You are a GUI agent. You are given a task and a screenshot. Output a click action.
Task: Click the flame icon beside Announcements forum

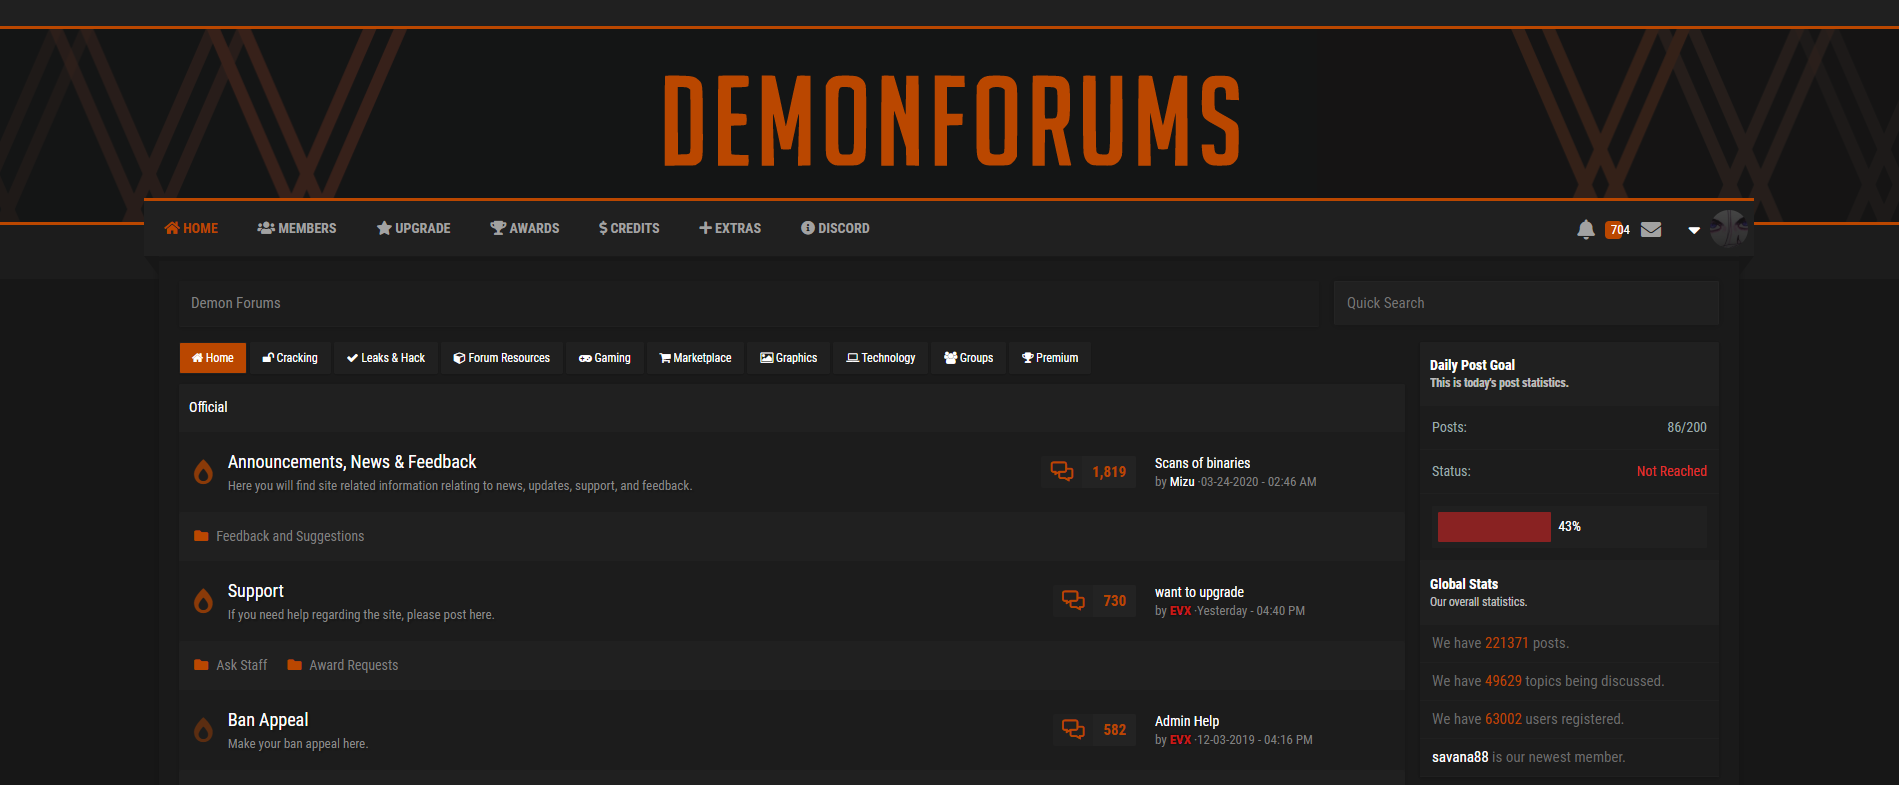click(203, 472)
